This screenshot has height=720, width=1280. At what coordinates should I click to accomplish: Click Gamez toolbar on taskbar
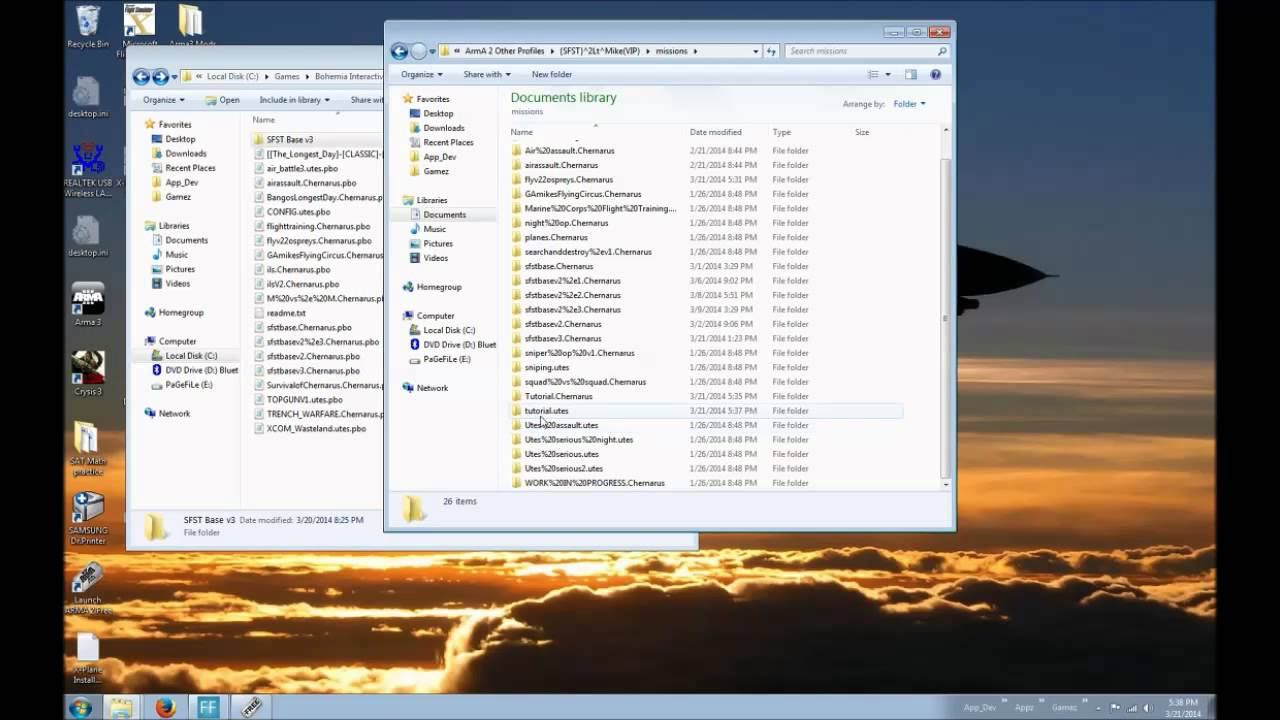click(1064, 707)
